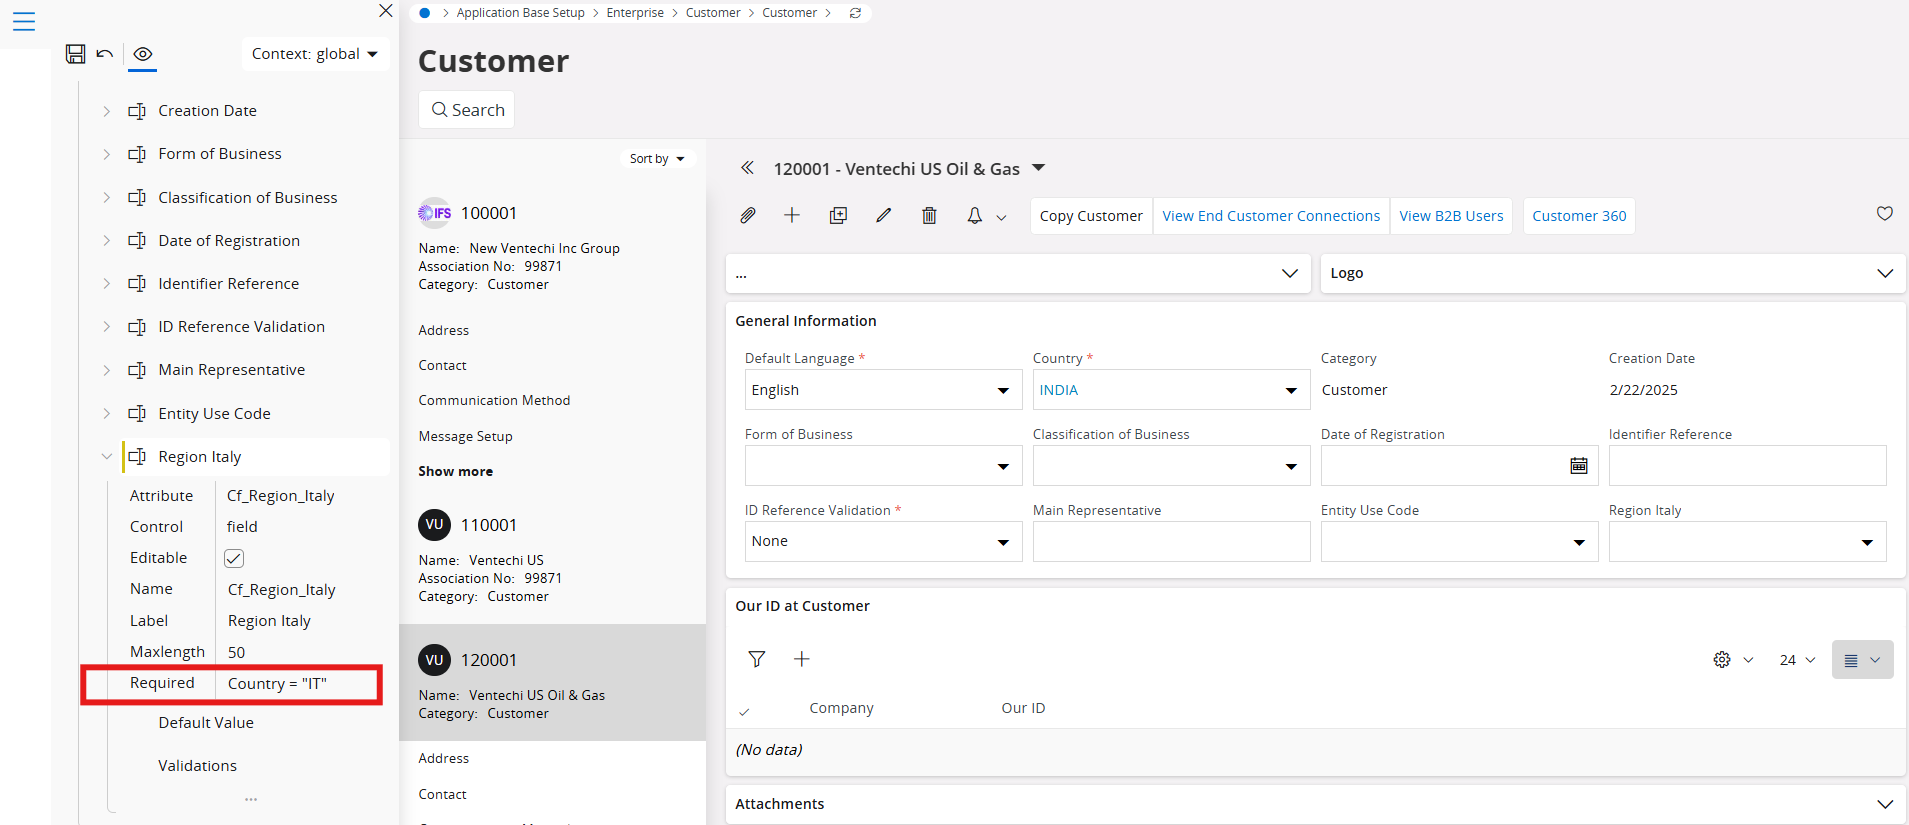
Task: Click View End Customer Connections
Action: pos(1271,216)
